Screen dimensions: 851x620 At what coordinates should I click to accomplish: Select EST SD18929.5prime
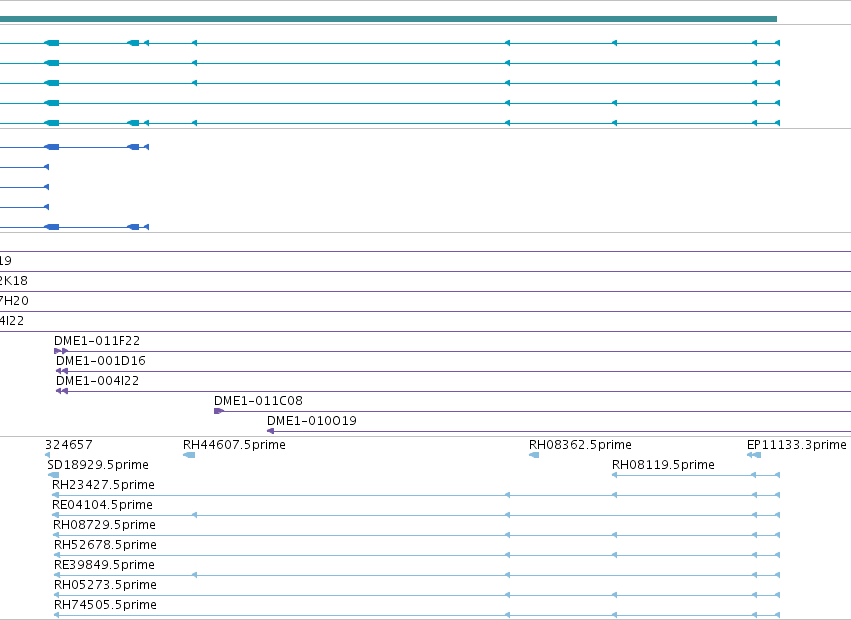[x=98, y=465]
